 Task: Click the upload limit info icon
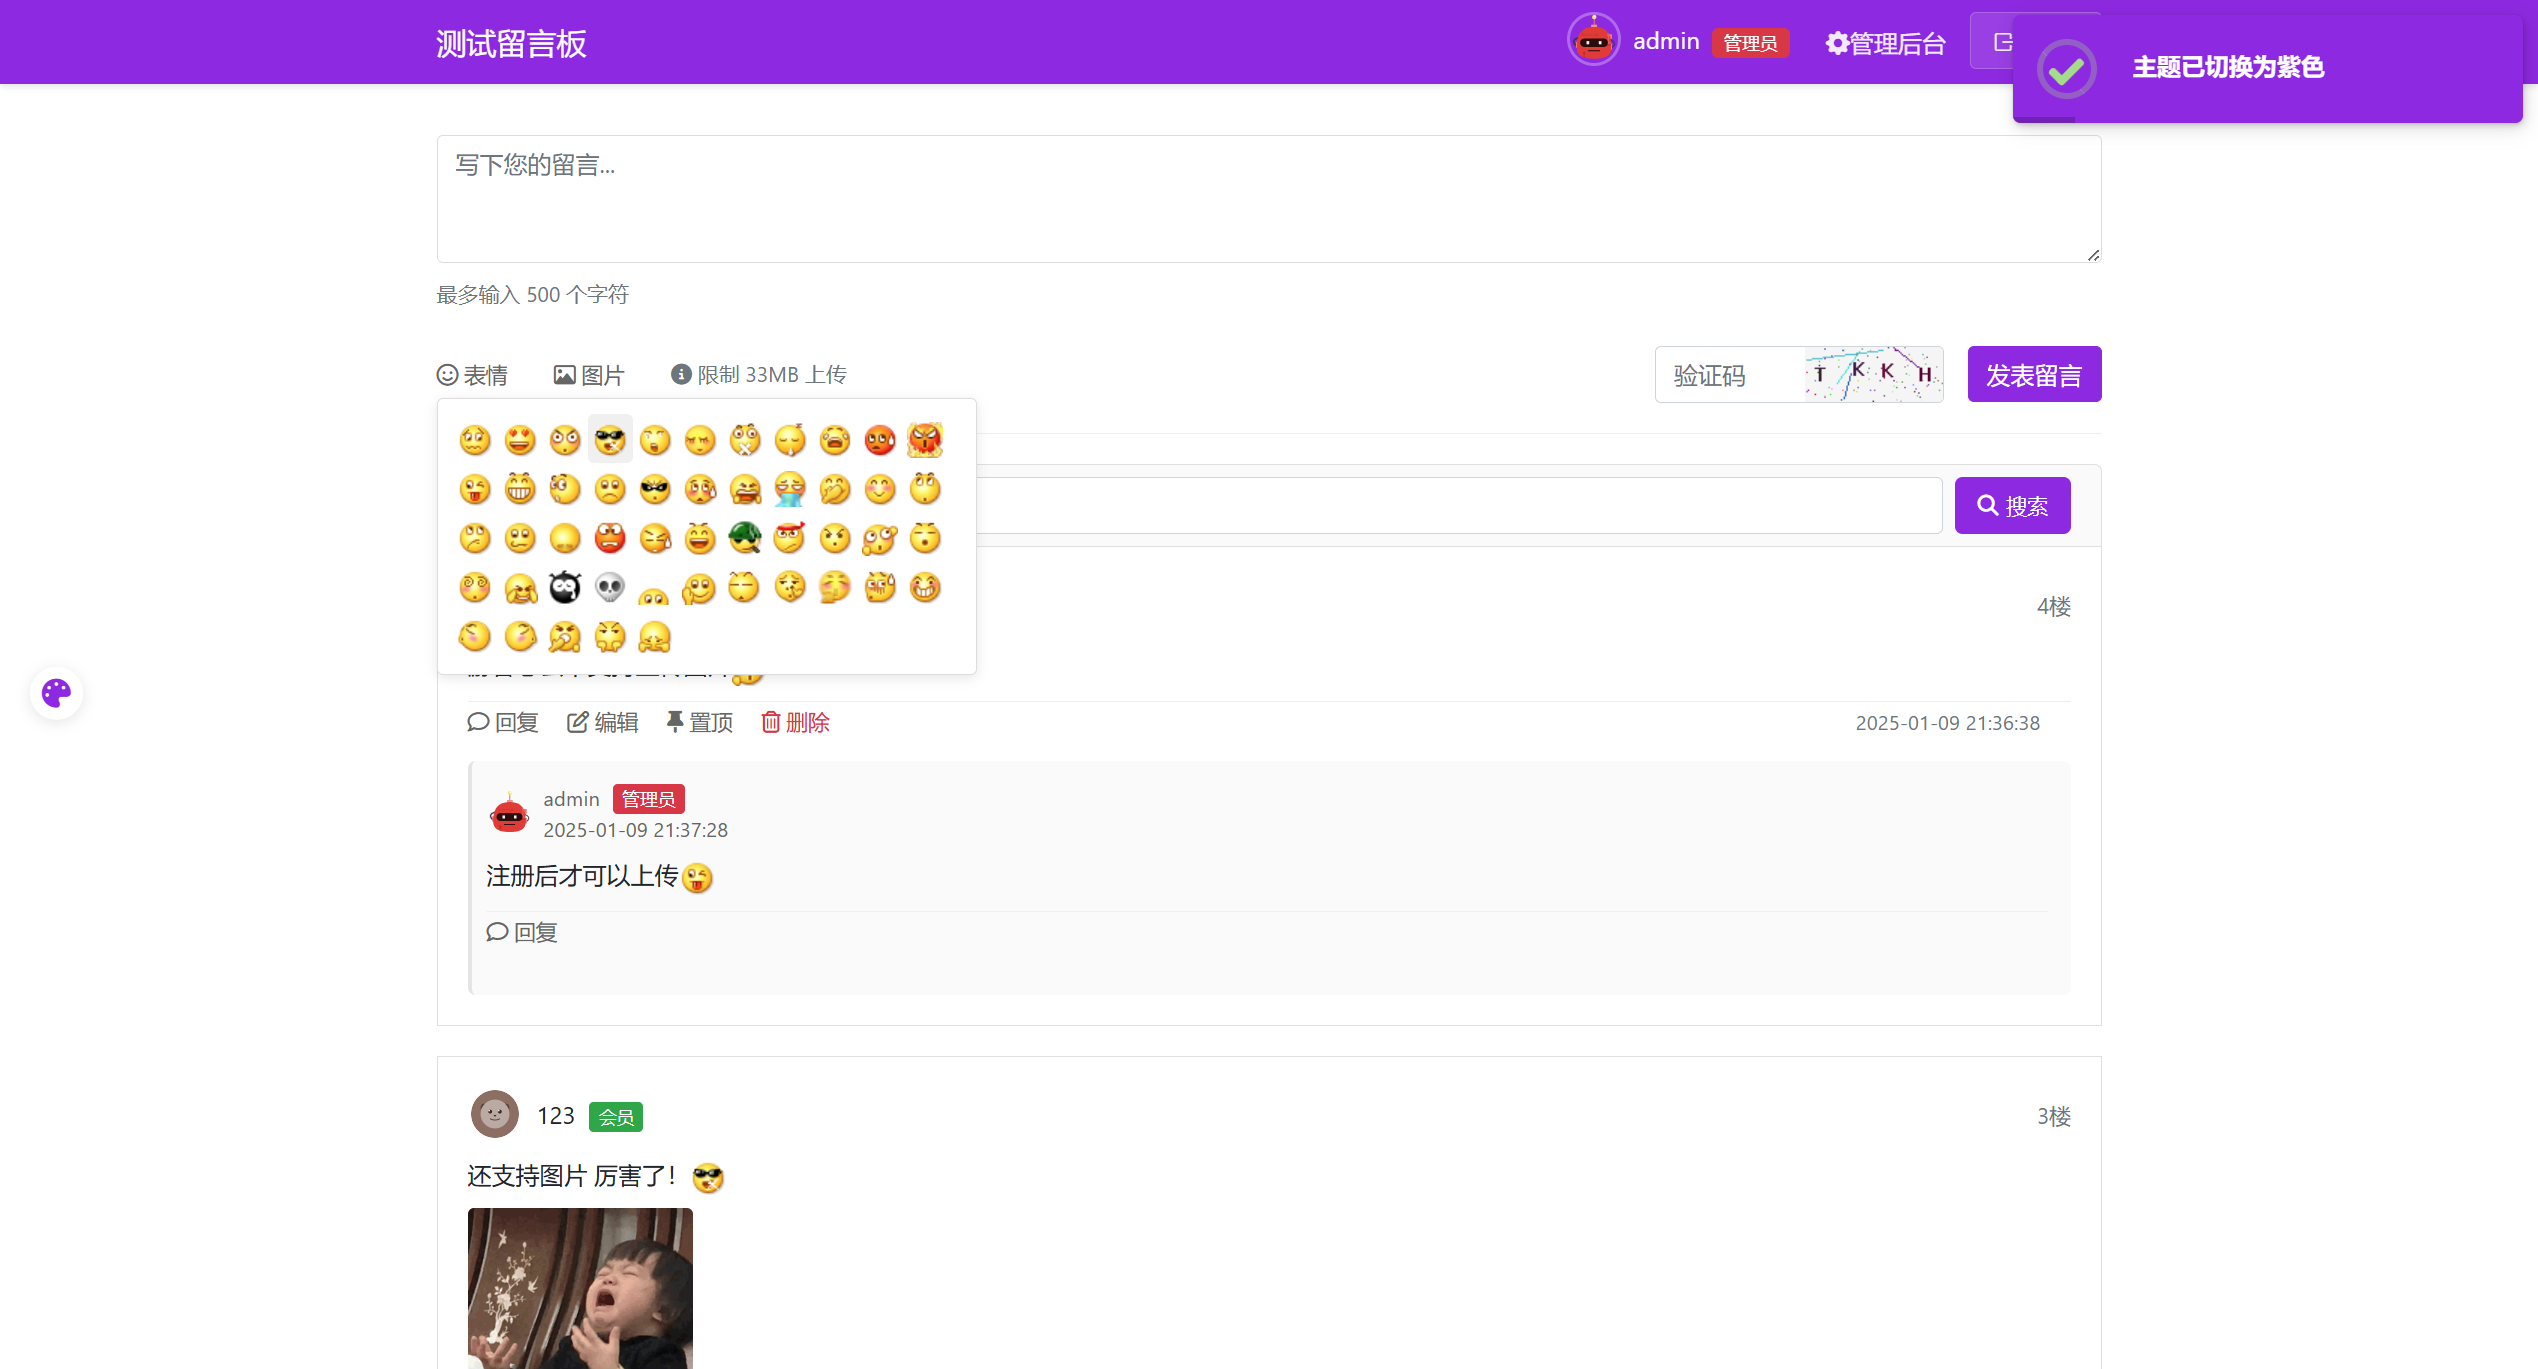[680, 373]
